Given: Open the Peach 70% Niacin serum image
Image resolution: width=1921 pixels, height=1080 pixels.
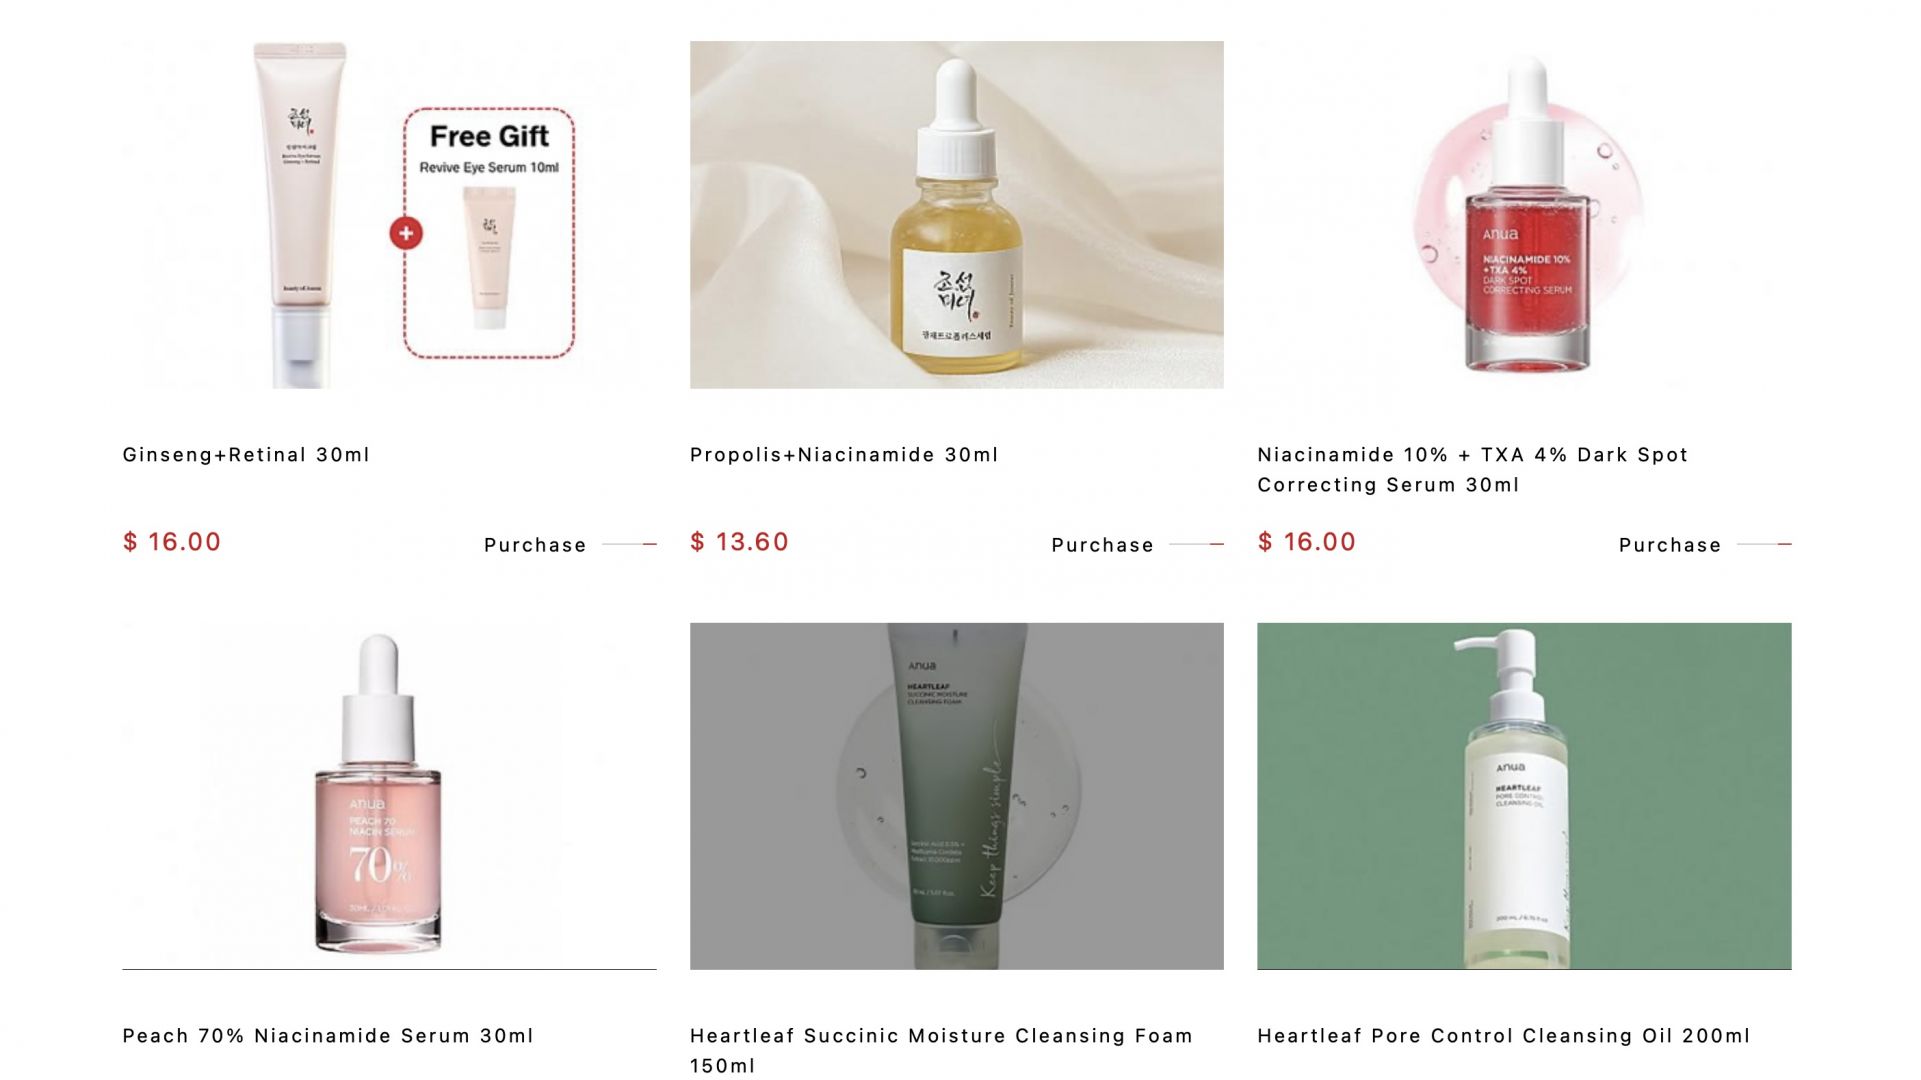Looking at the screenshot, I should pos(389,796).
